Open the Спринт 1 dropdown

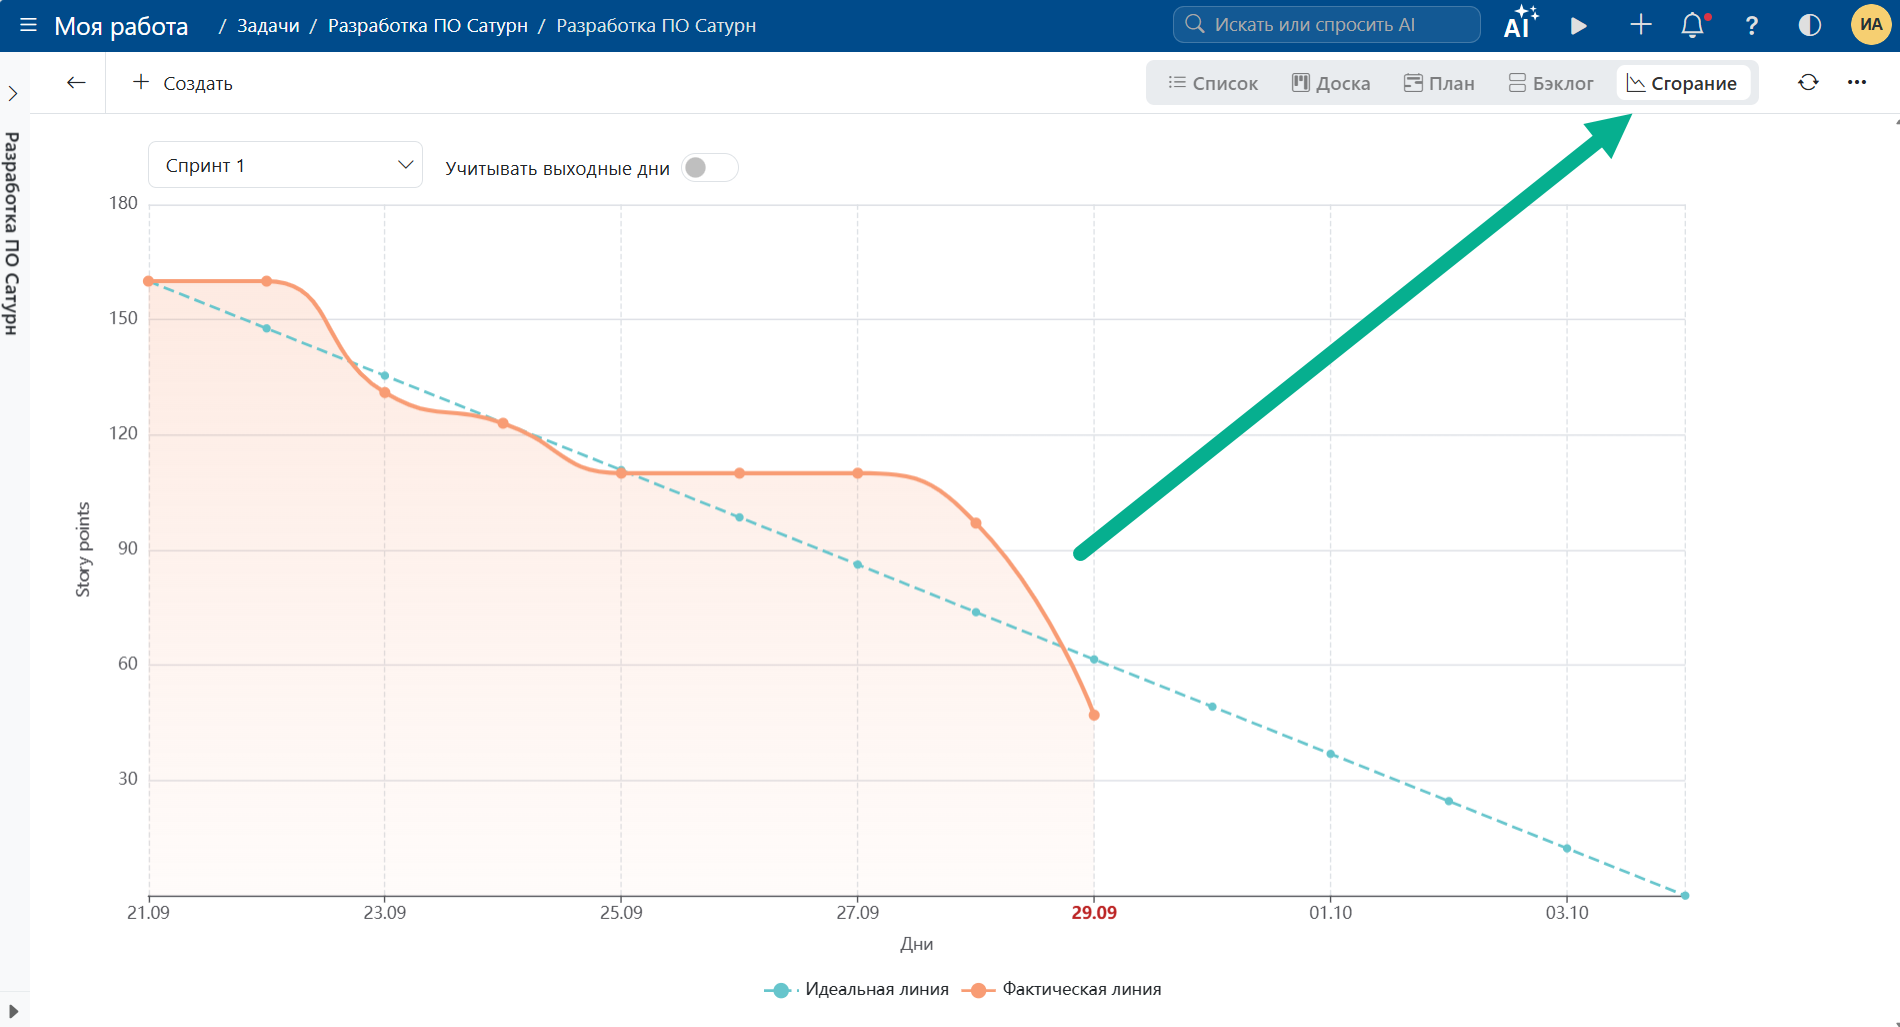(285, 165)
